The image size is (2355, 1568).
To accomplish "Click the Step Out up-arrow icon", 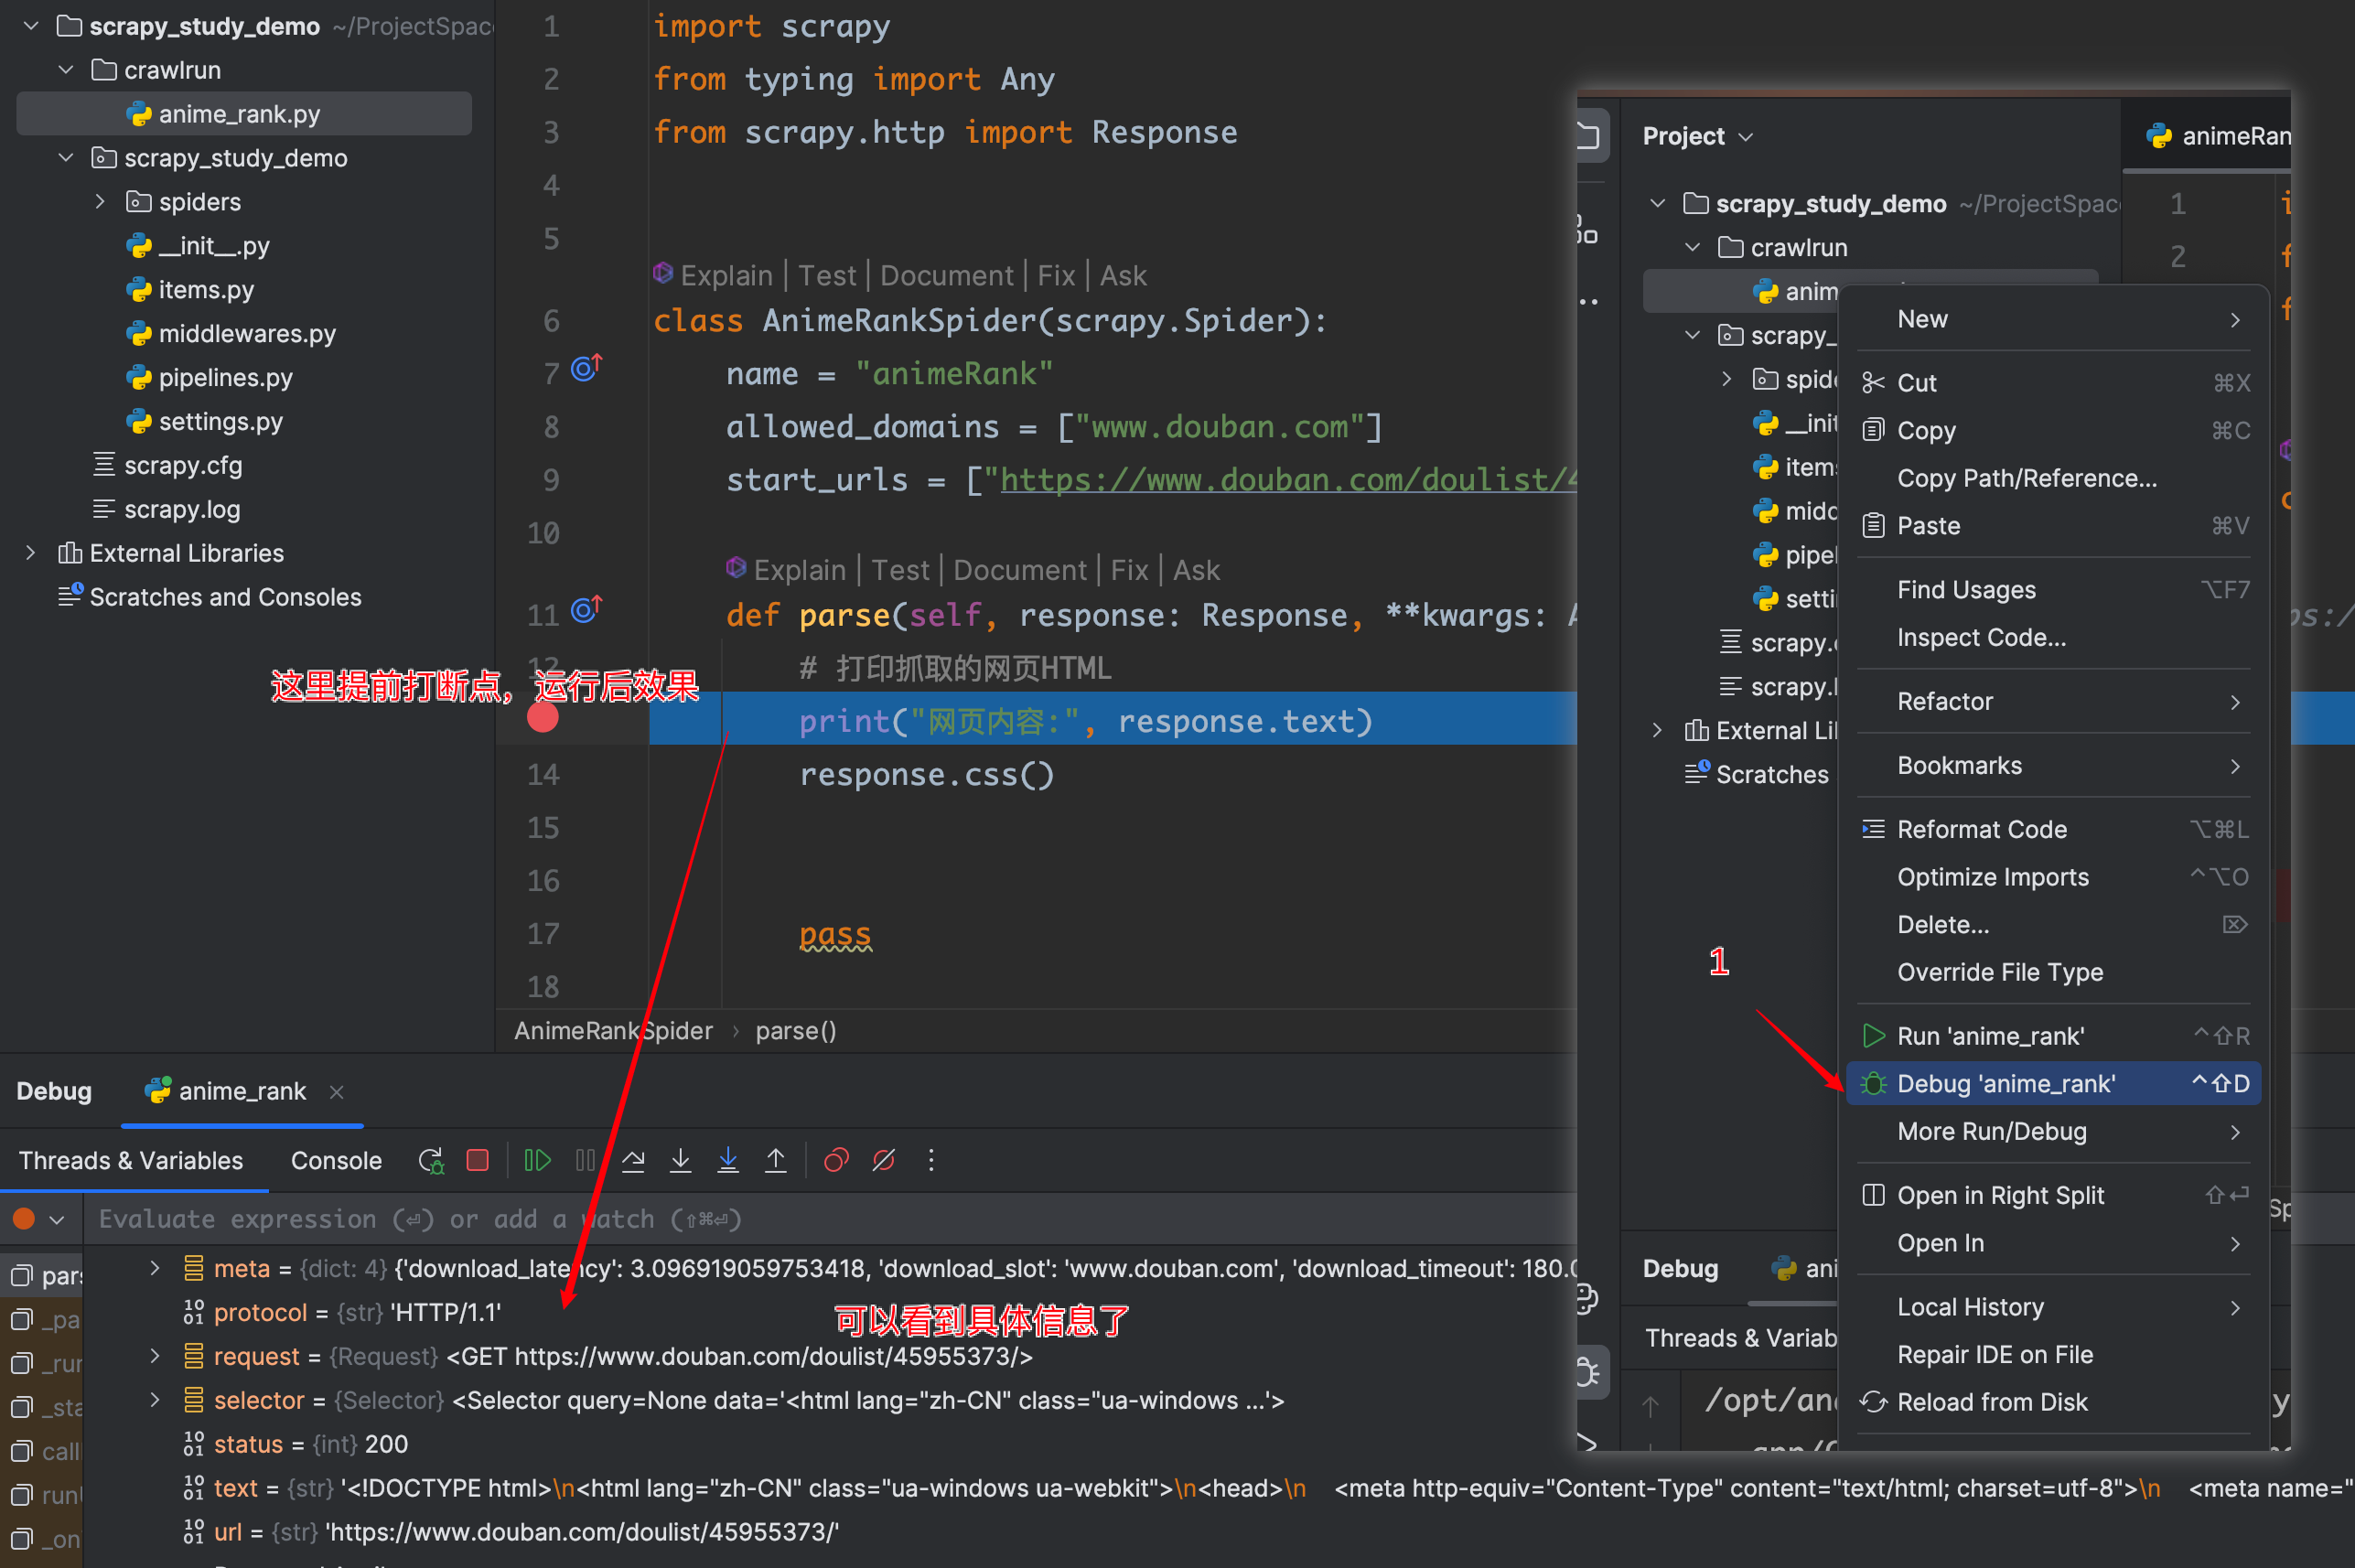I will click(776, 1160).
